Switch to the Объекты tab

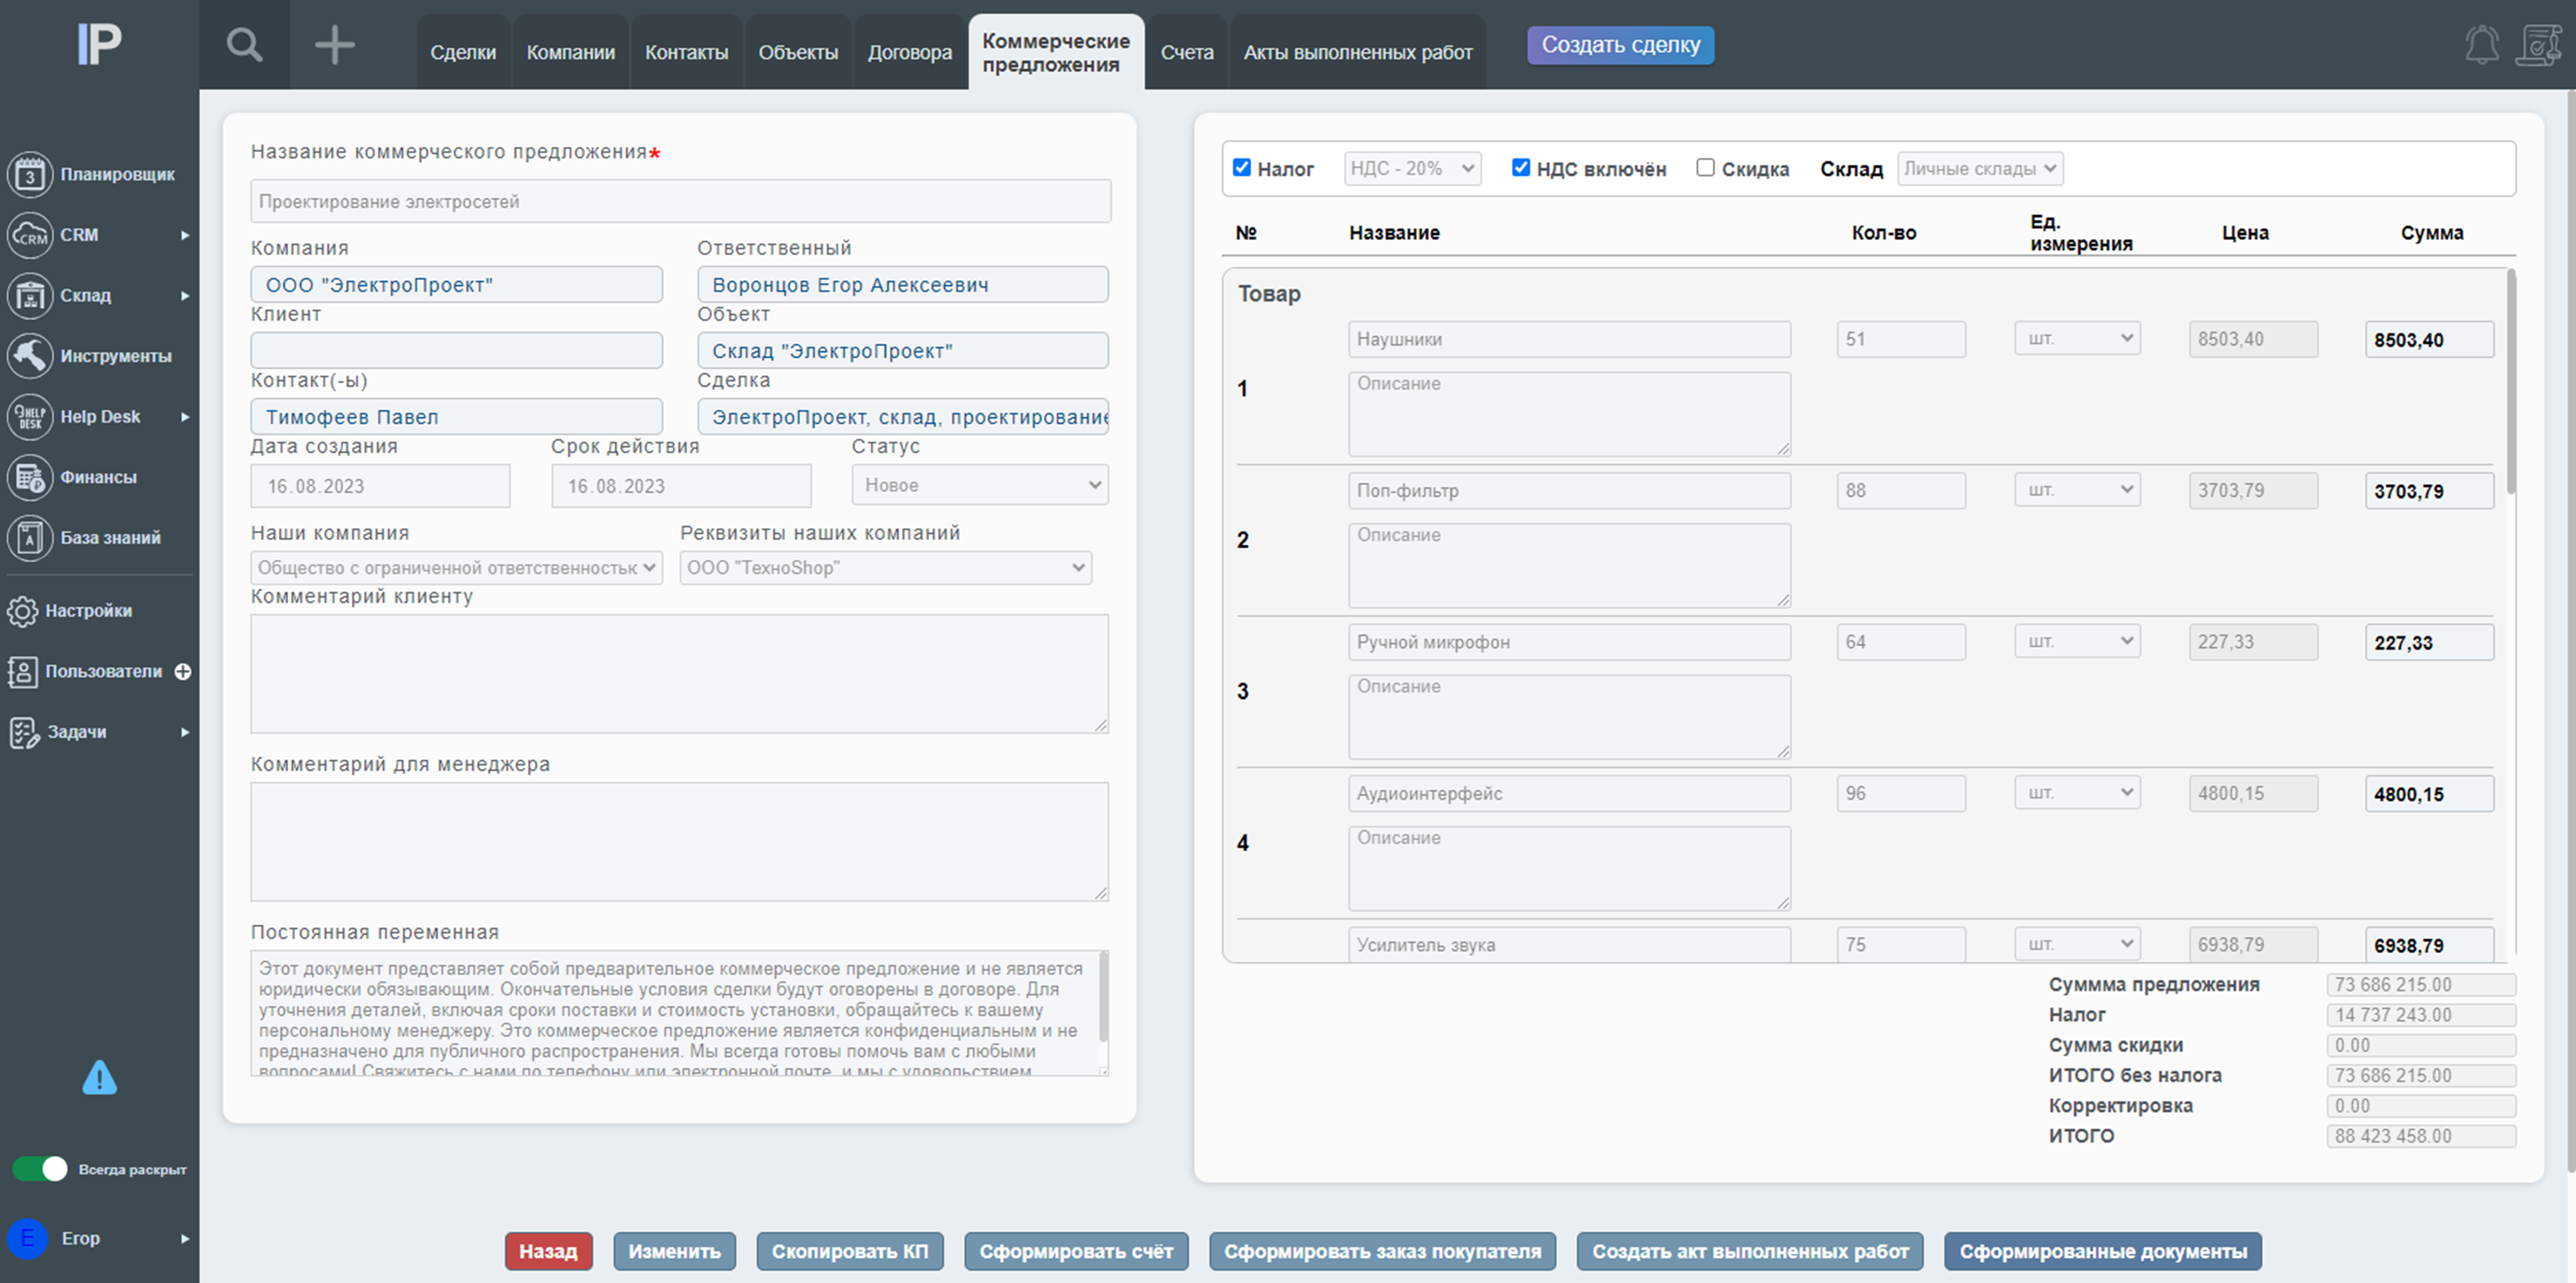tap(798, 52)
